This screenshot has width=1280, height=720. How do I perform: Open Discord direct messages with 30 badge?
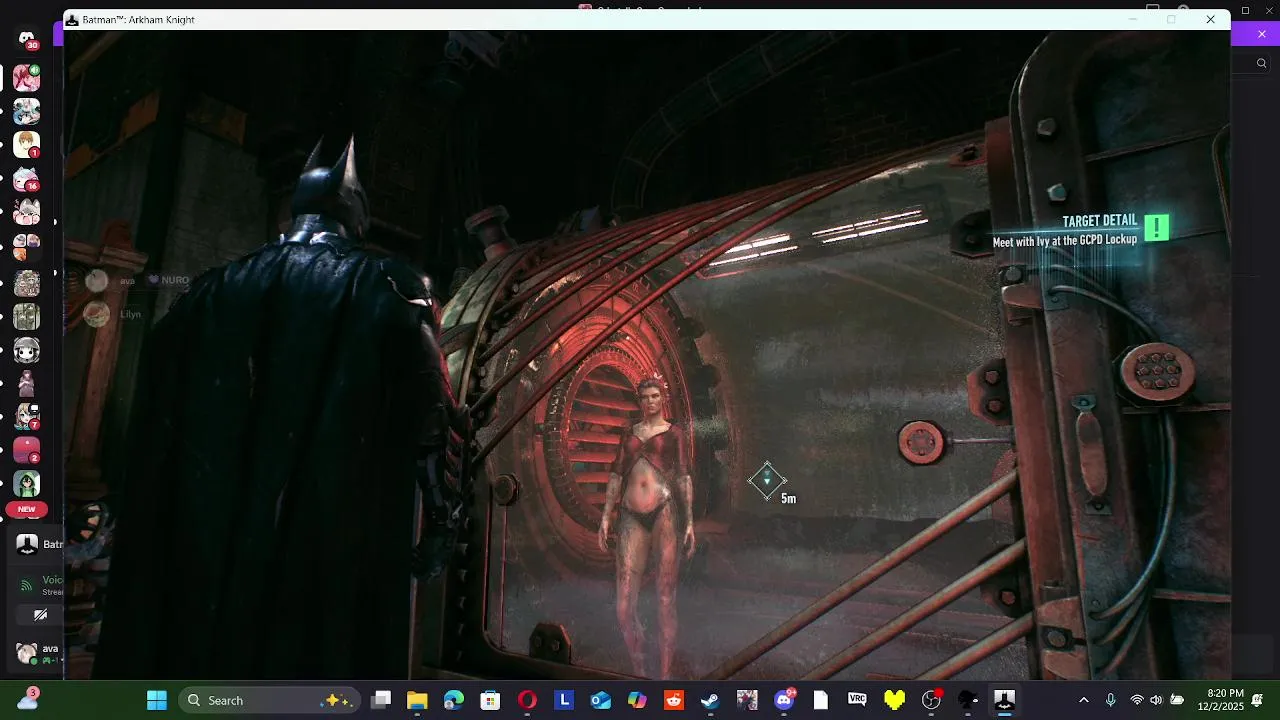point(27,39)
